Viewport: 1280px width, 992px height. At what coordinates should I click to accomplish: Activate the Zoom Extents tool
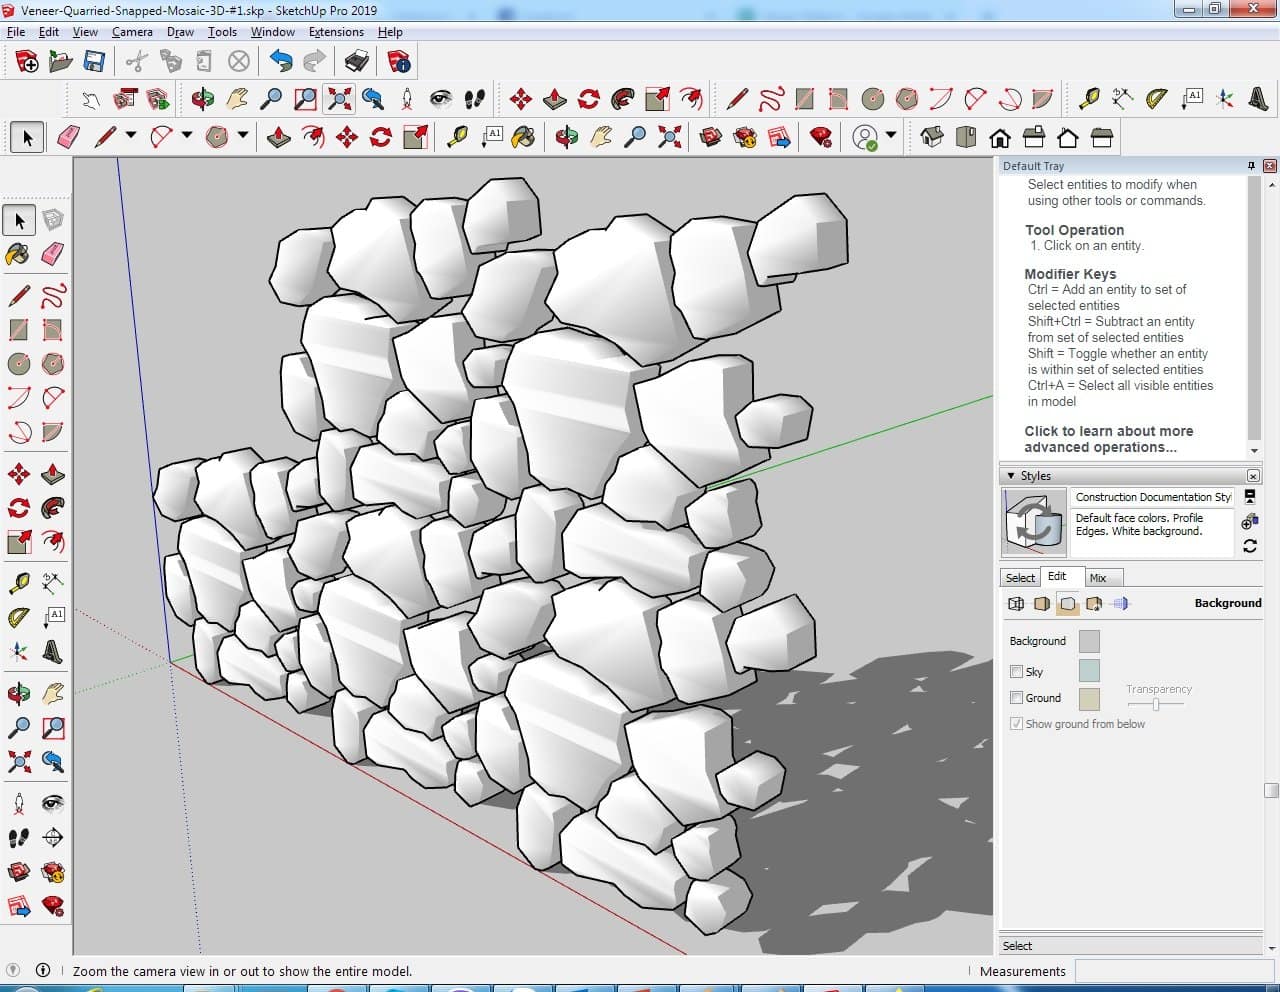tap(340, 98)
